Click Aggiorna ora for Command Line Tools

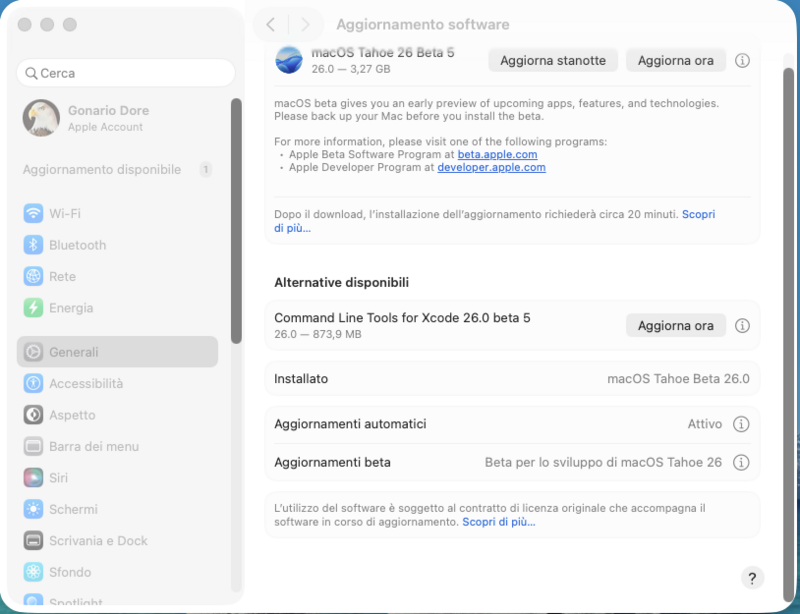(676, 326)
